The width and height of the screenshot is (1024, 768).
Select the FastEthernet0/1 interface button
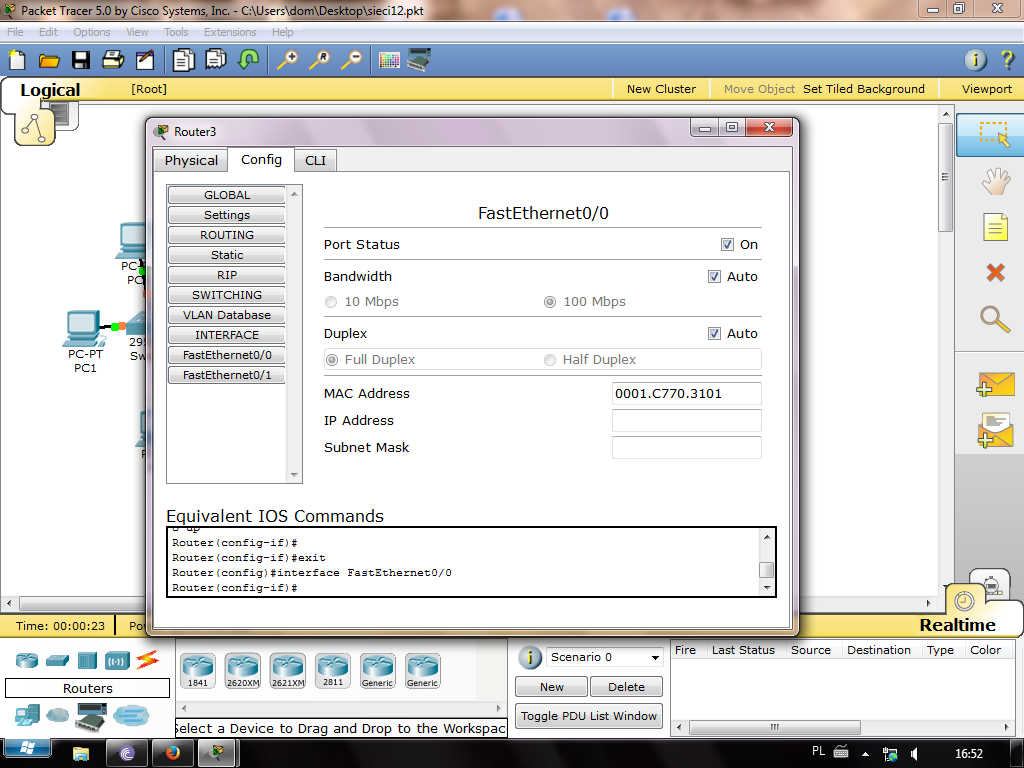click(x=227, y=375)
